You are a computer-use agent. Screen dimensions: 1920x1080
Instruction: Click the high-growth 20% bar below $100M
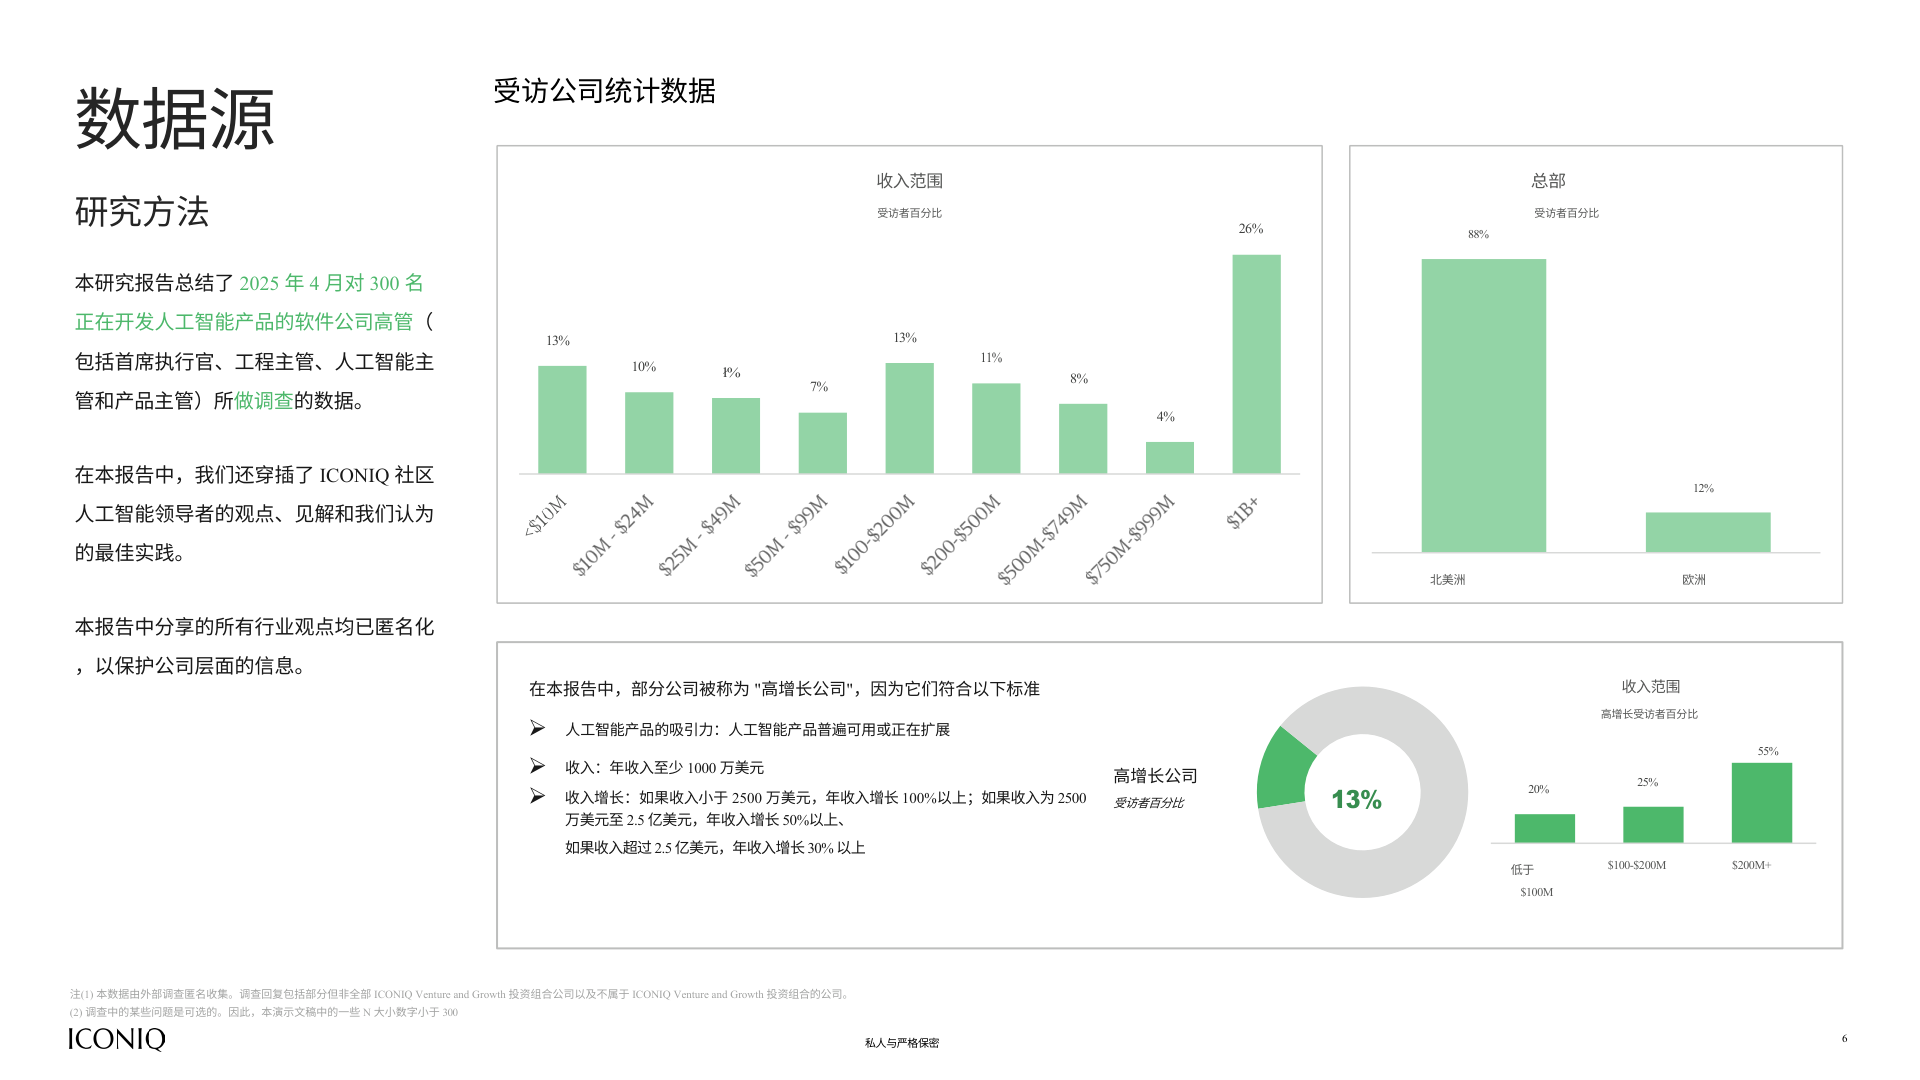tap(1545, 828)
